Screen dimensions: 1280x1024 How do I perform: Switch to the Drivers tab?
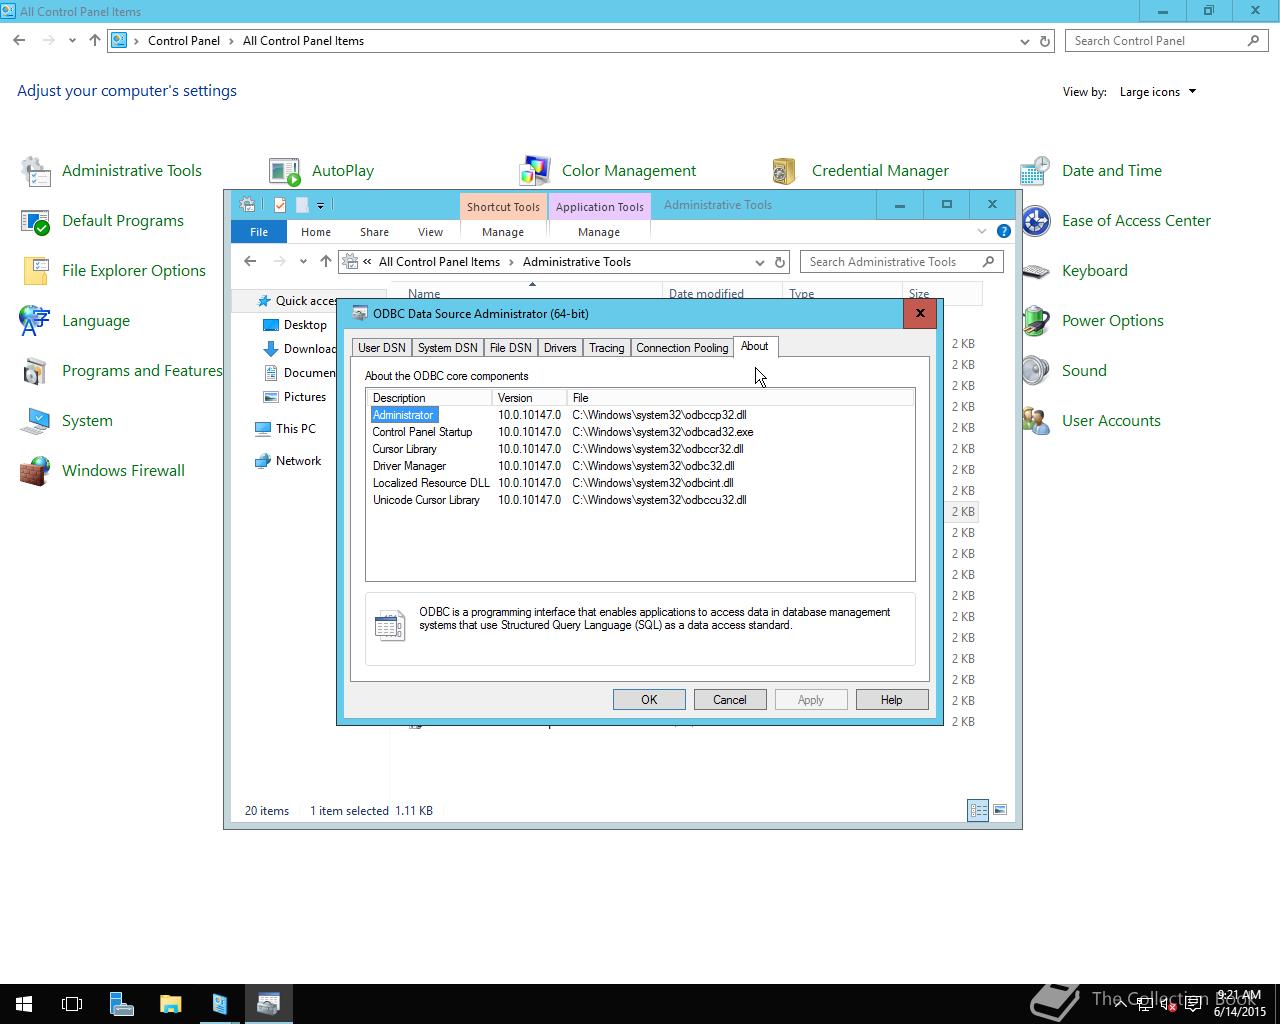(560, 348)
